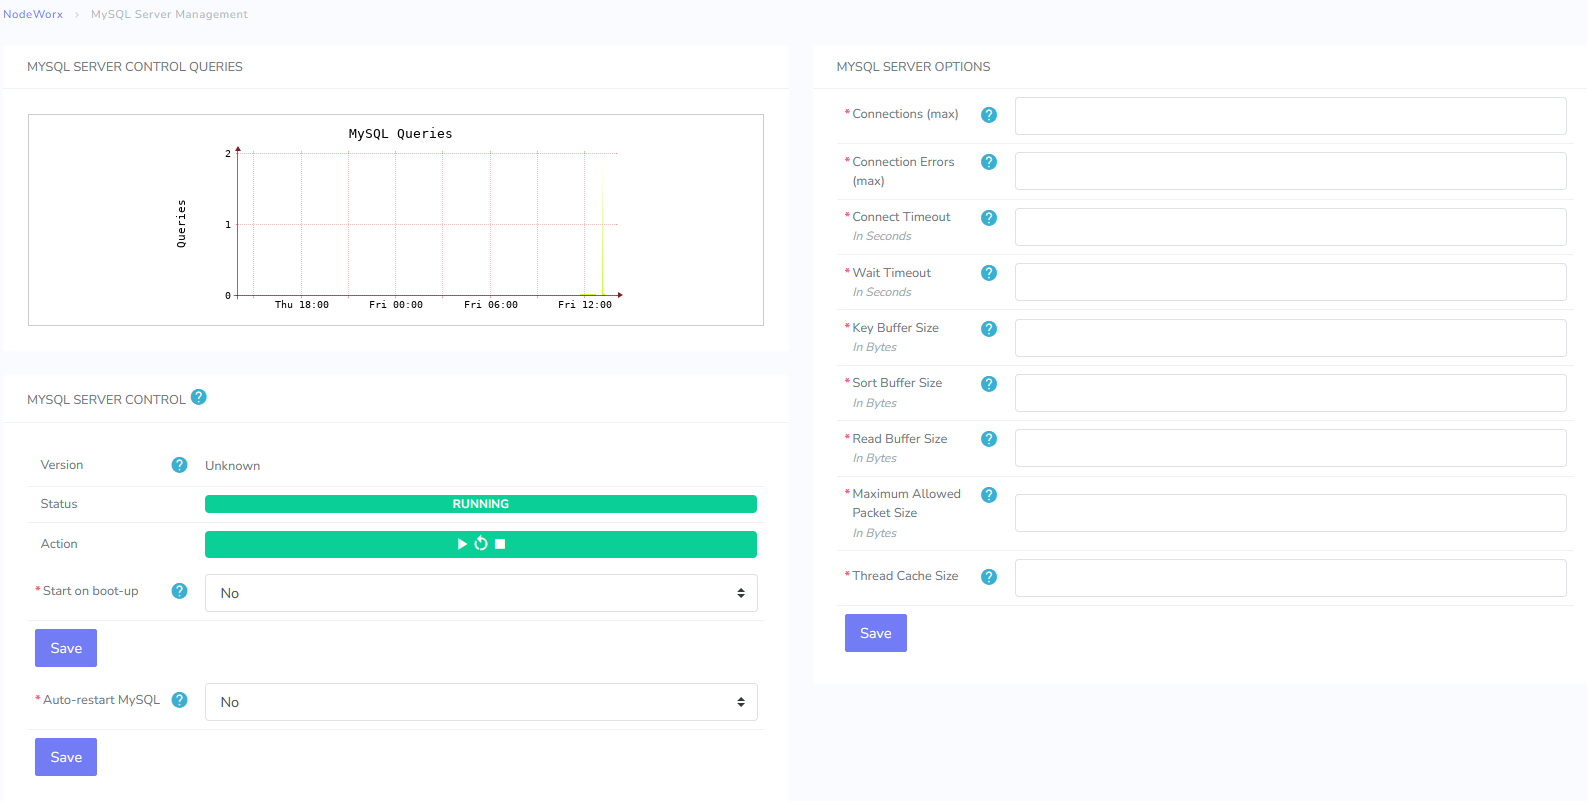Show help for Start on boot-up
The height and width of the screenshot is (801, 1587).
[180, 591]
